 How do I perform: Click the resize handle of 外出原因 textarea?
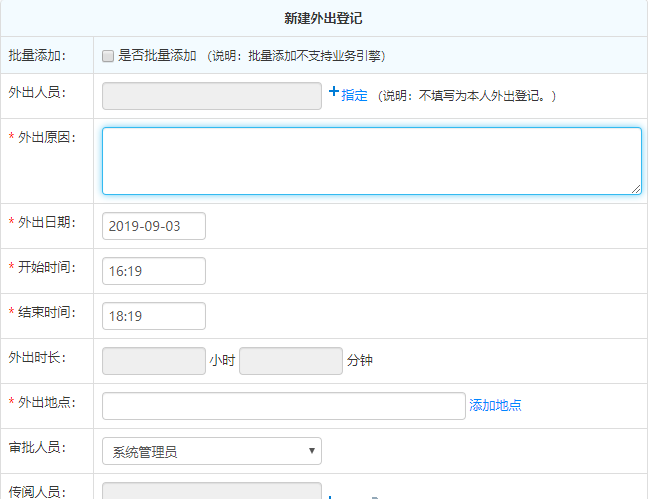(x=636, y=189)
